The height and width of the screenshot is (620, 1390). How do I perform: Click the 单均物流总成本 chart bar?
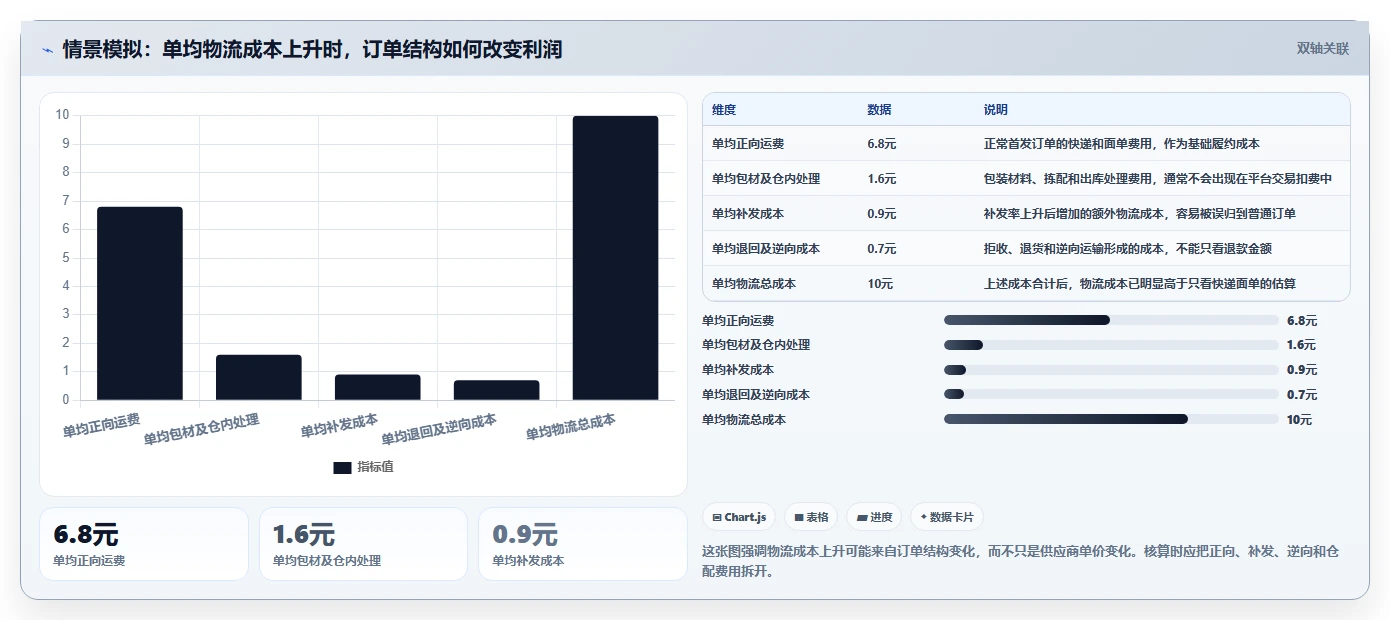click(616, 258)
